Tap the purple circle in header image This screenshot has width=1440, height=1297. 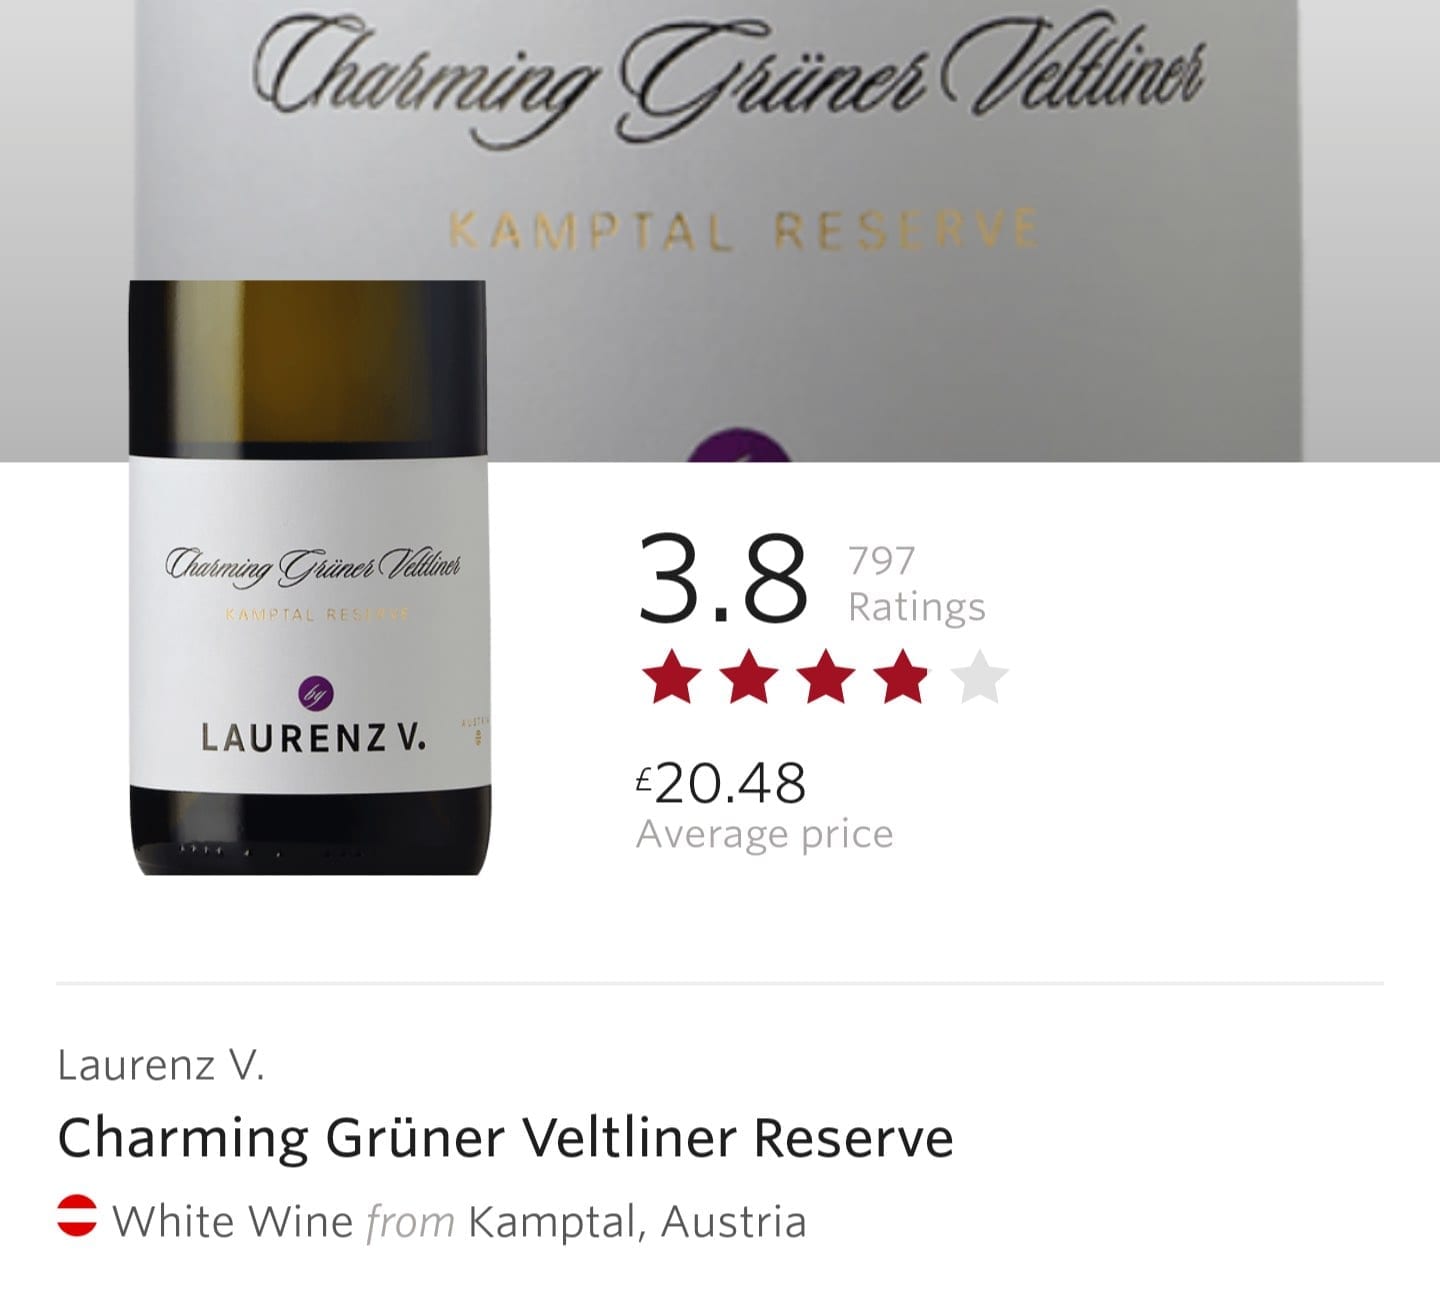pyautogui.click(x=738, y=446)
